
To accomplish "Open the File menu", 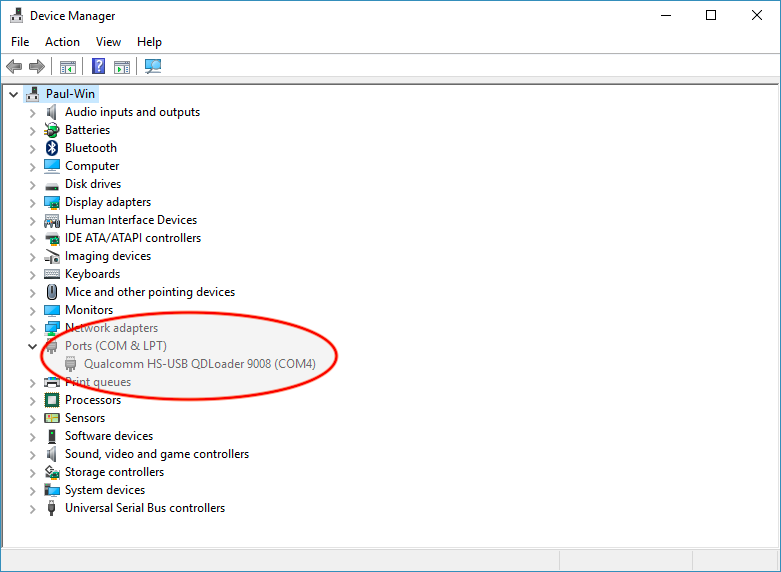I will (20, 42).
